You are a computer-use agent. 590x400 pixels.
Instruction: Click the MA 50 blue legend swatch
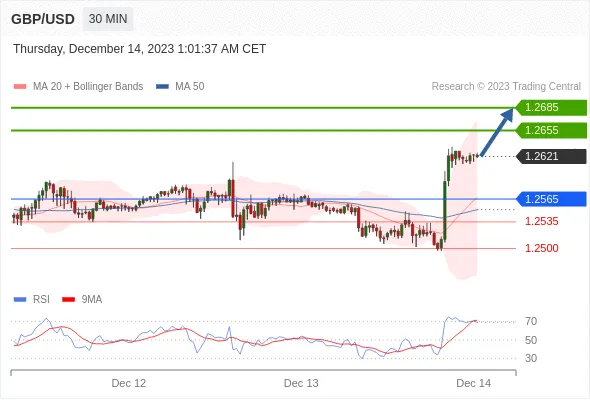[162, 87]
